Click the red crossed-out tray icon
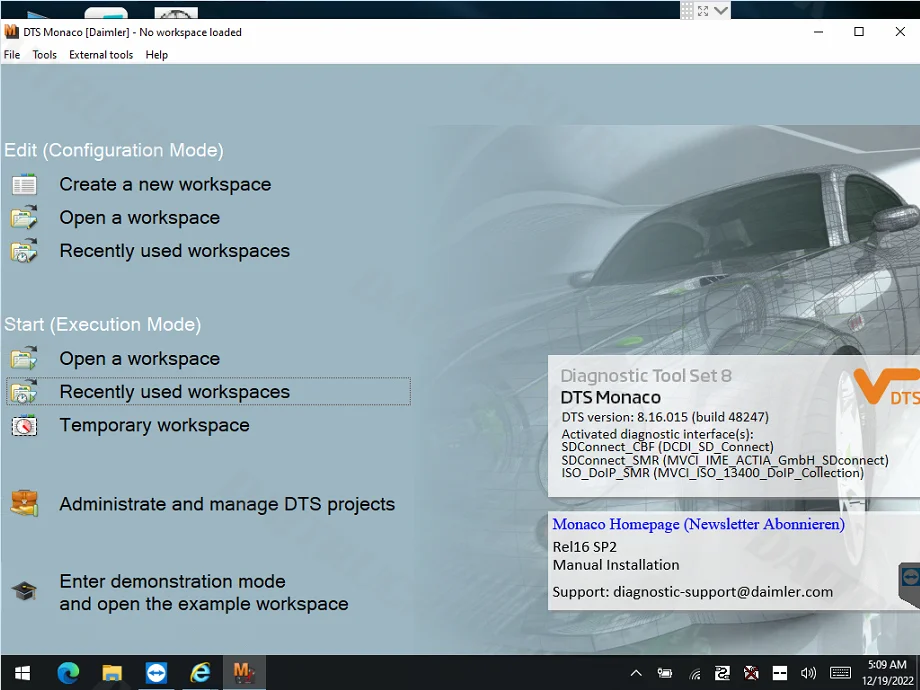Screen dimensions: 920x690 point(751,674)
